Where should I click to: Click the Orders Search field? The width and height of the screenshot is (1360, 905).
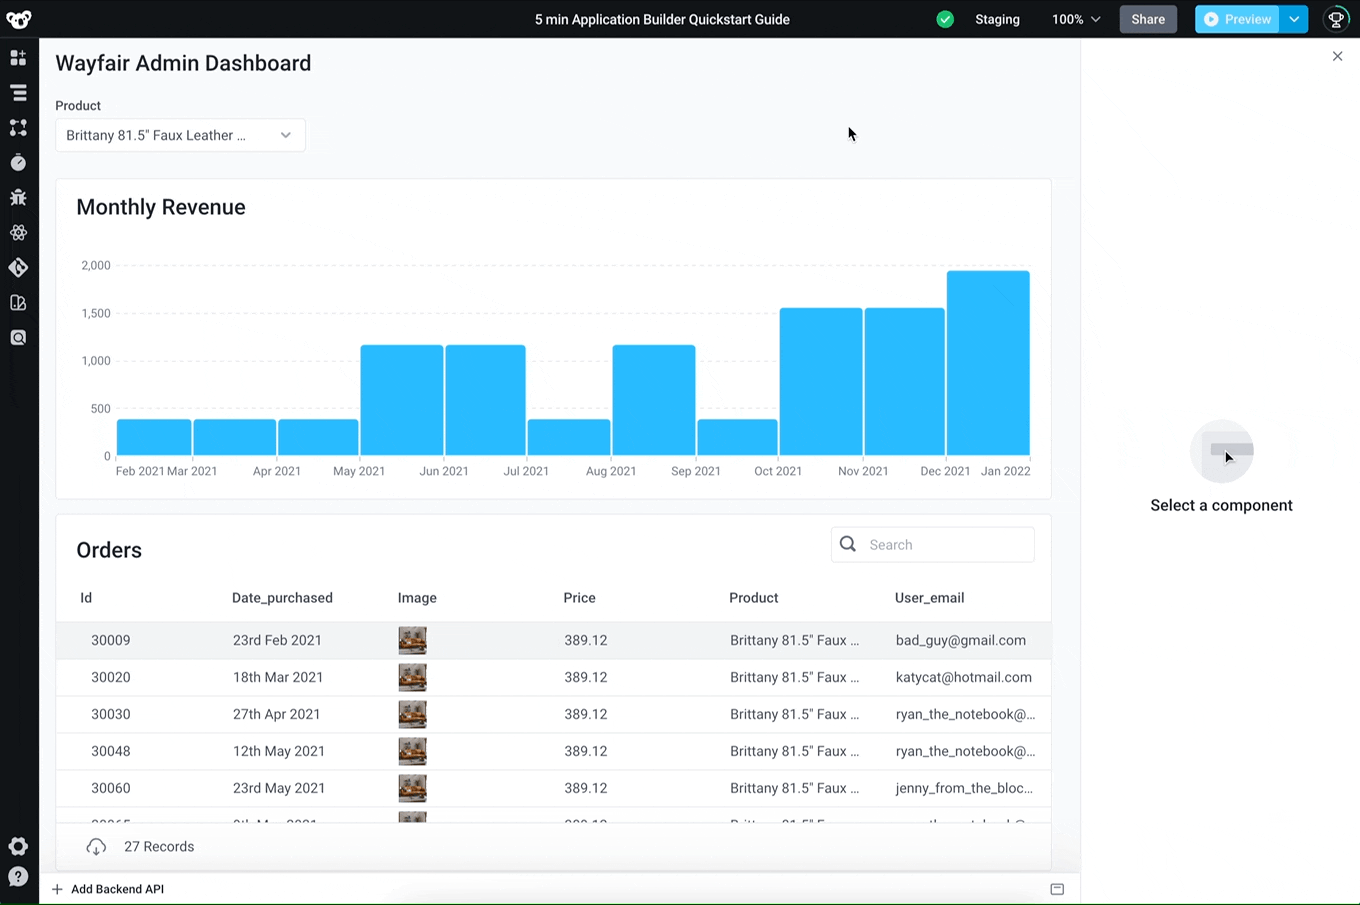945,545
